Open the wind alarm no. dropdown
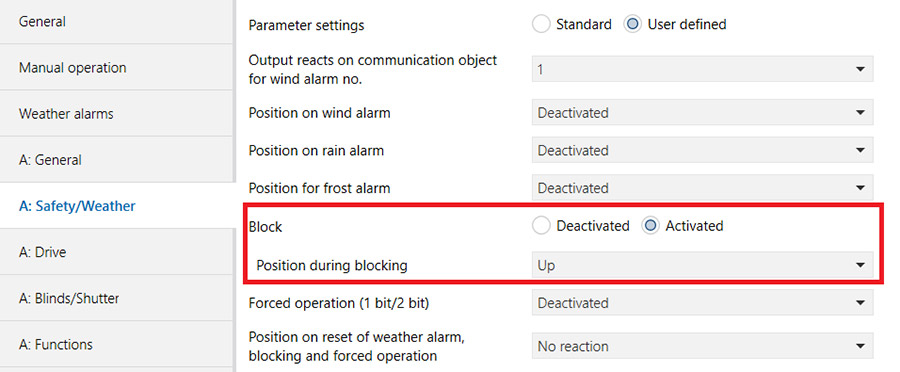 [703, 69]
